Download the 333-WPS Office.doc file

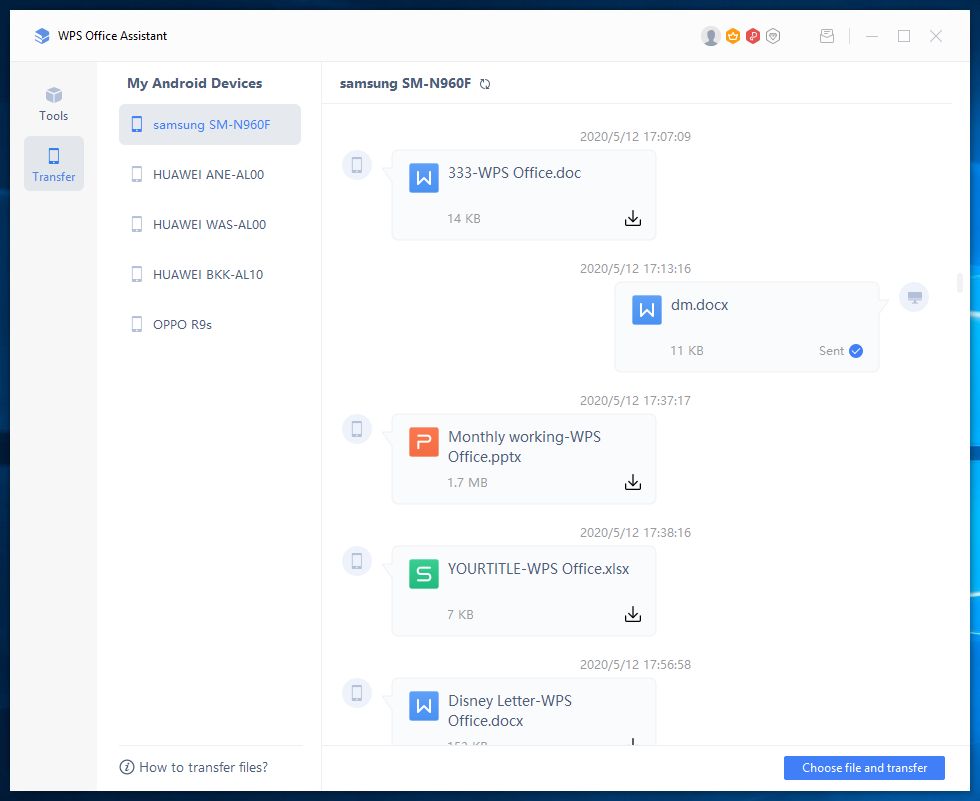(632, 218)
